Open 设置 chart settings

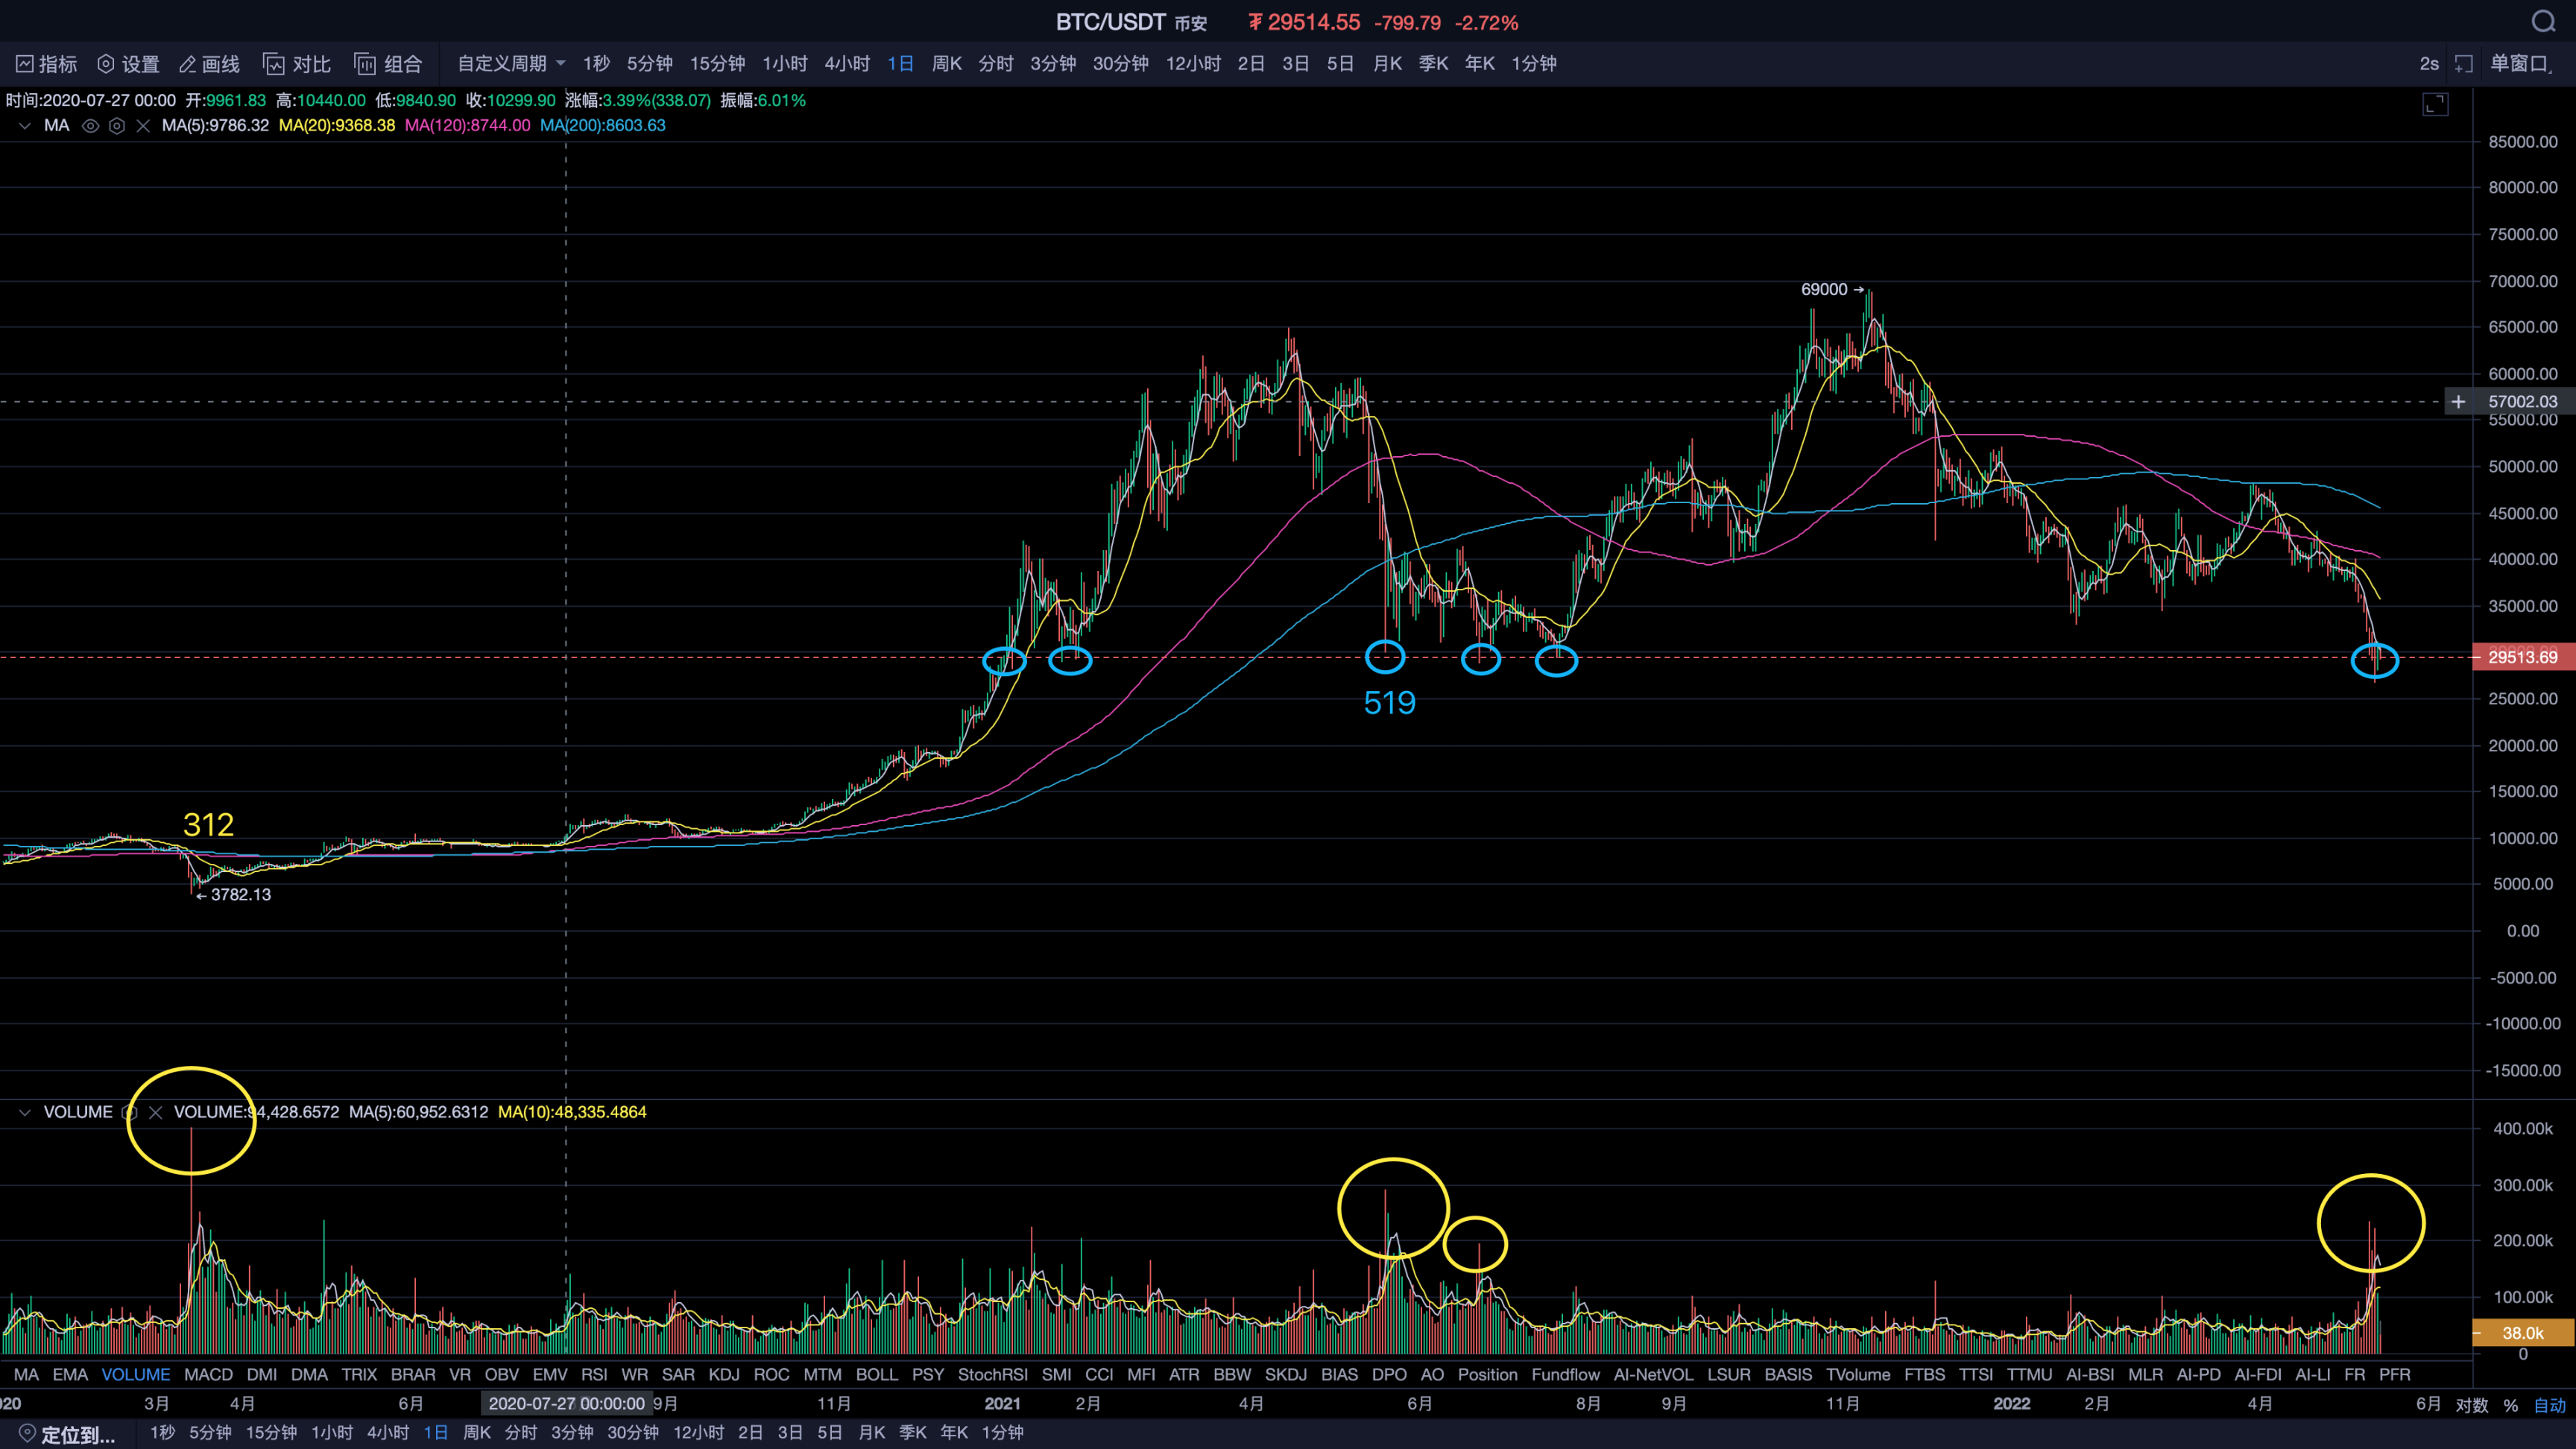[x=128, y=64]
